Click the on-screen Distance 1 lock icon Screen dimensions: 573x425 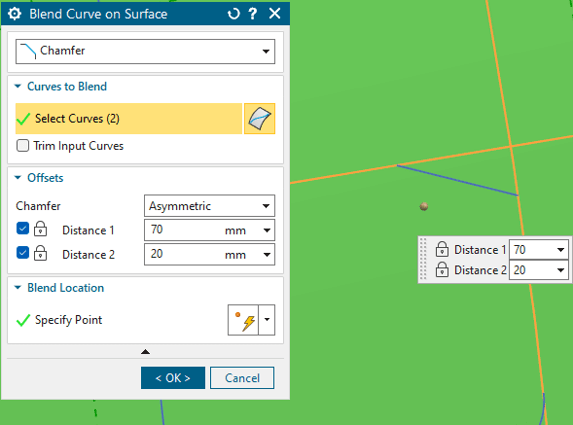coord(442,249)
